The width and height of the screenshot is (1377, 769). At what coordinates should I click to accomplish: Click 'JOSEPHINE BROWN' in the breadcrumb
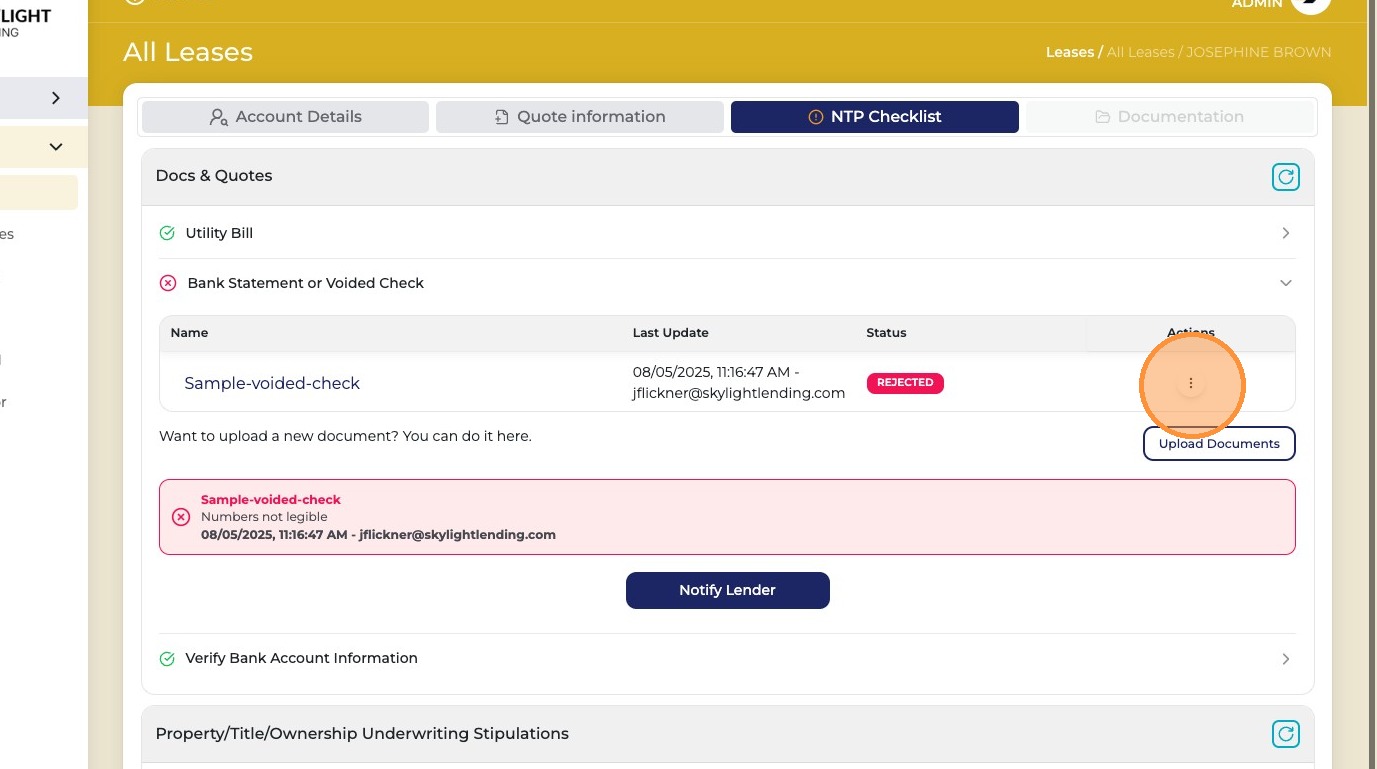[1259, 52]
